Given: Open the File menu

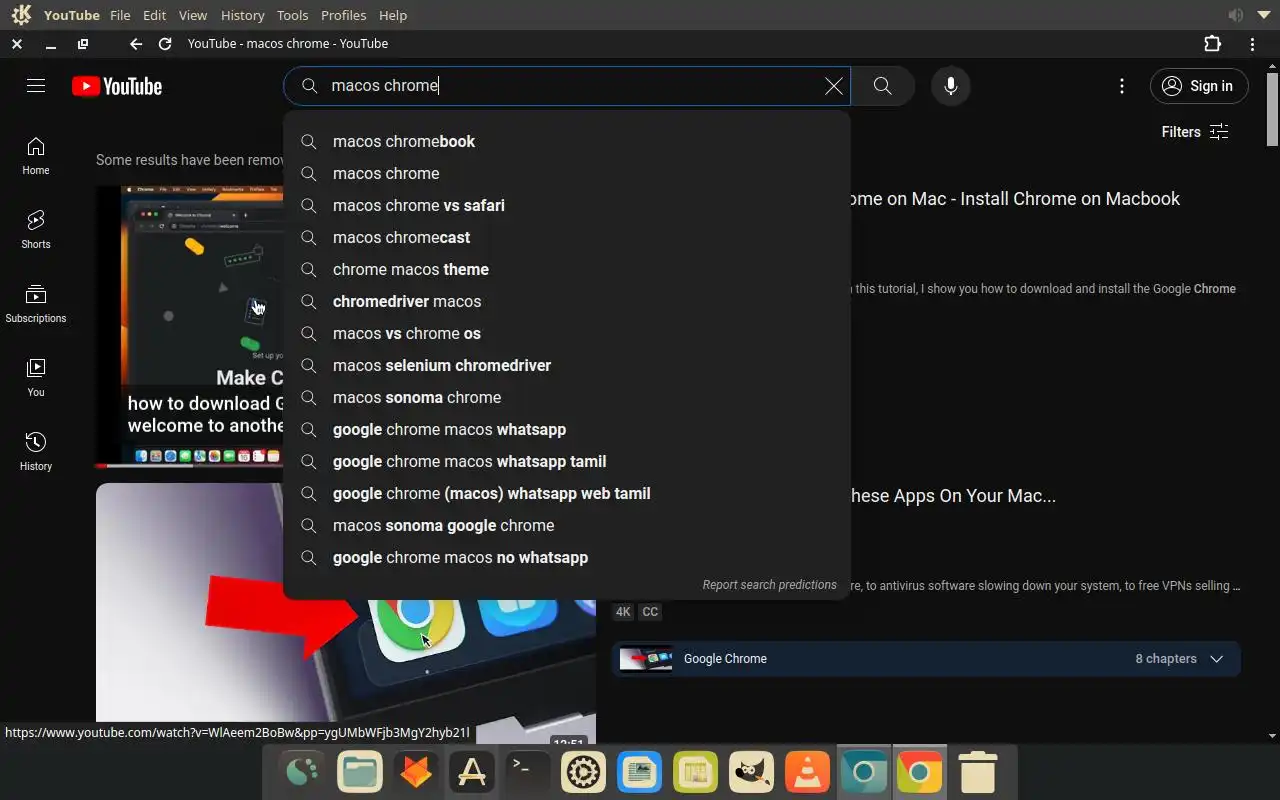Looking at the screenshot, I should 120,15.
